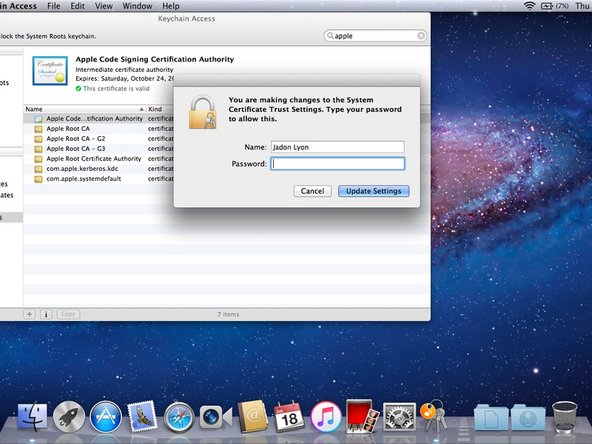Open the View menu
This screenshot has height=444, width=592.
click(x=104, y=6)
